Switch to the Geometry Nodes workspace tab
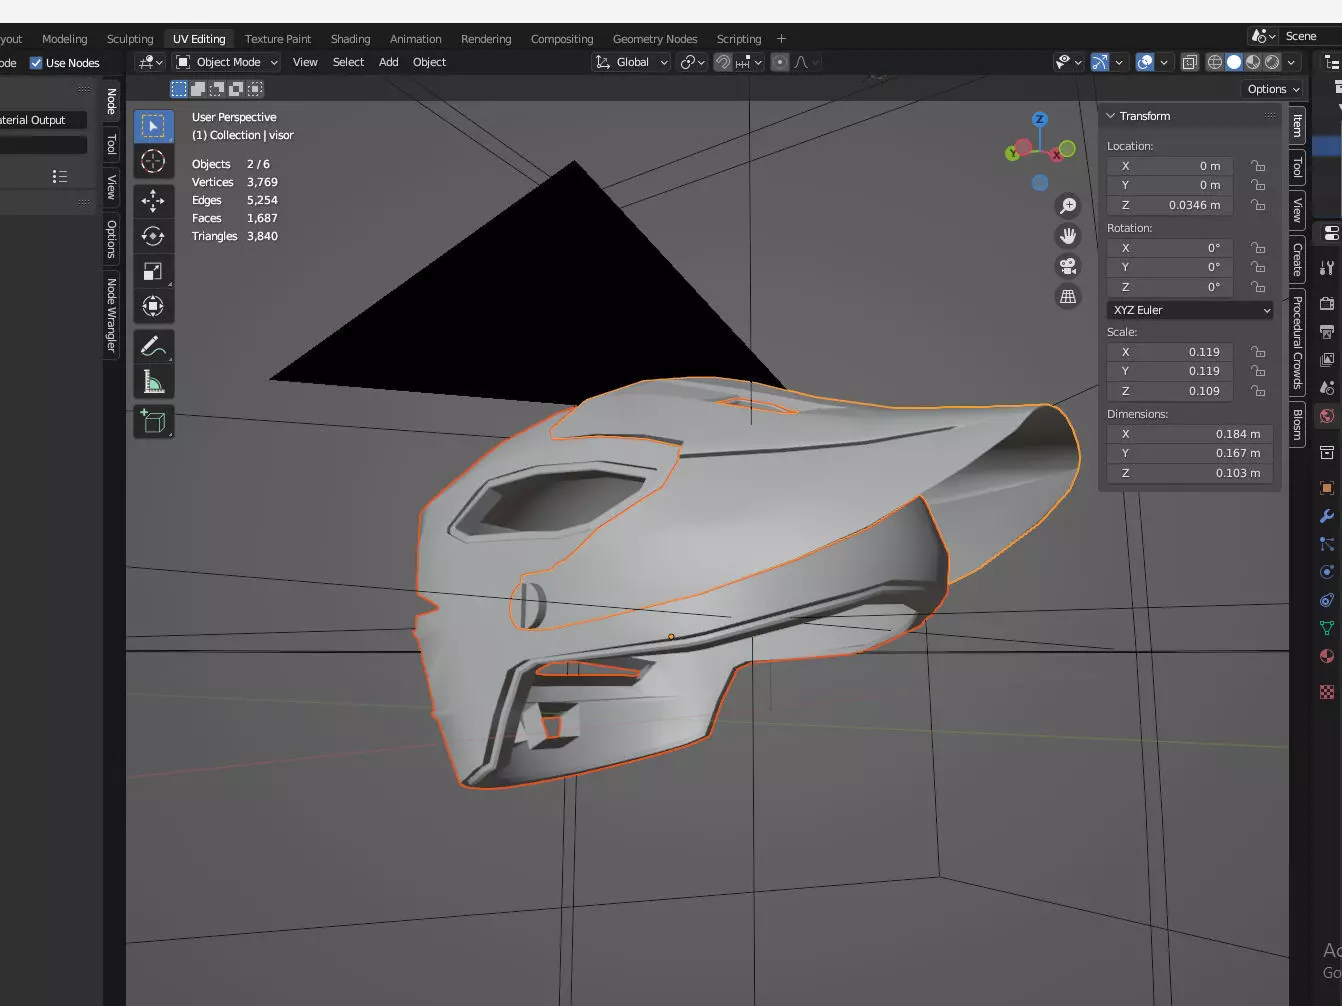This screenshot has height=1006, width=1342. pyautogui.click(x=655, y=39)
